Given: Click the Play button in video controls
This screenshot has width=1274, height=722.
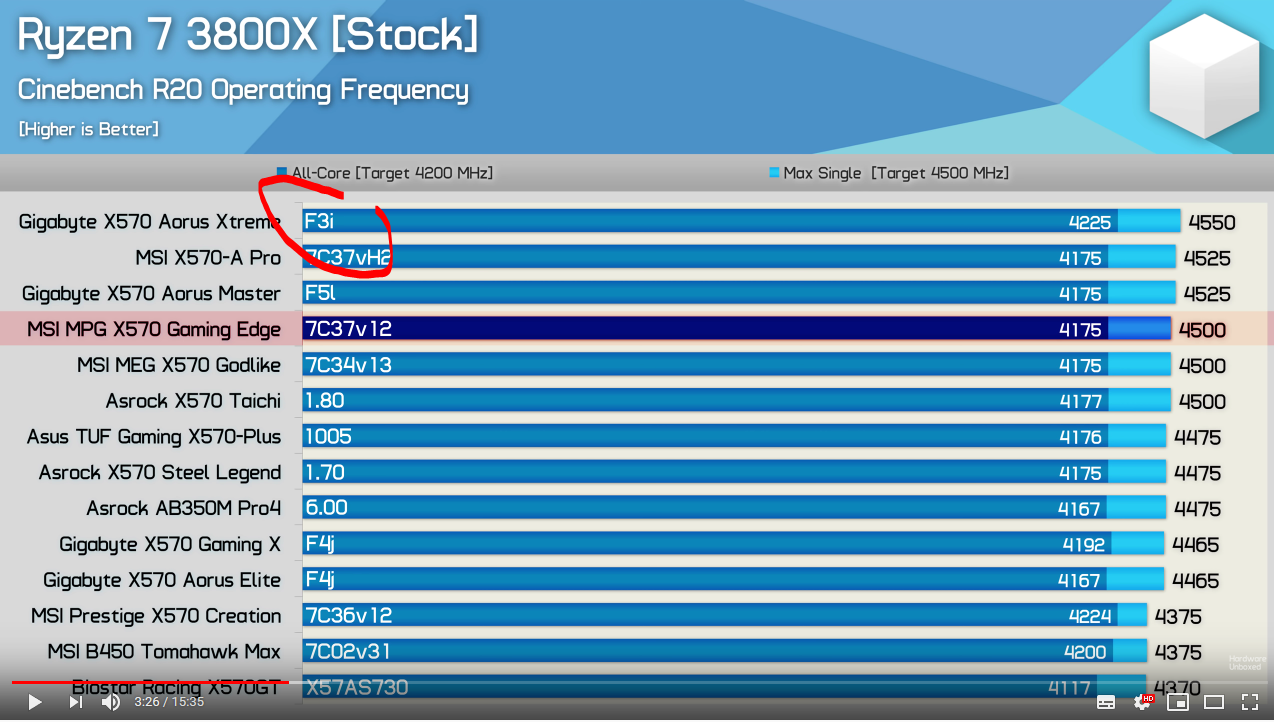Looking at the screenshot, I should 35,702.
